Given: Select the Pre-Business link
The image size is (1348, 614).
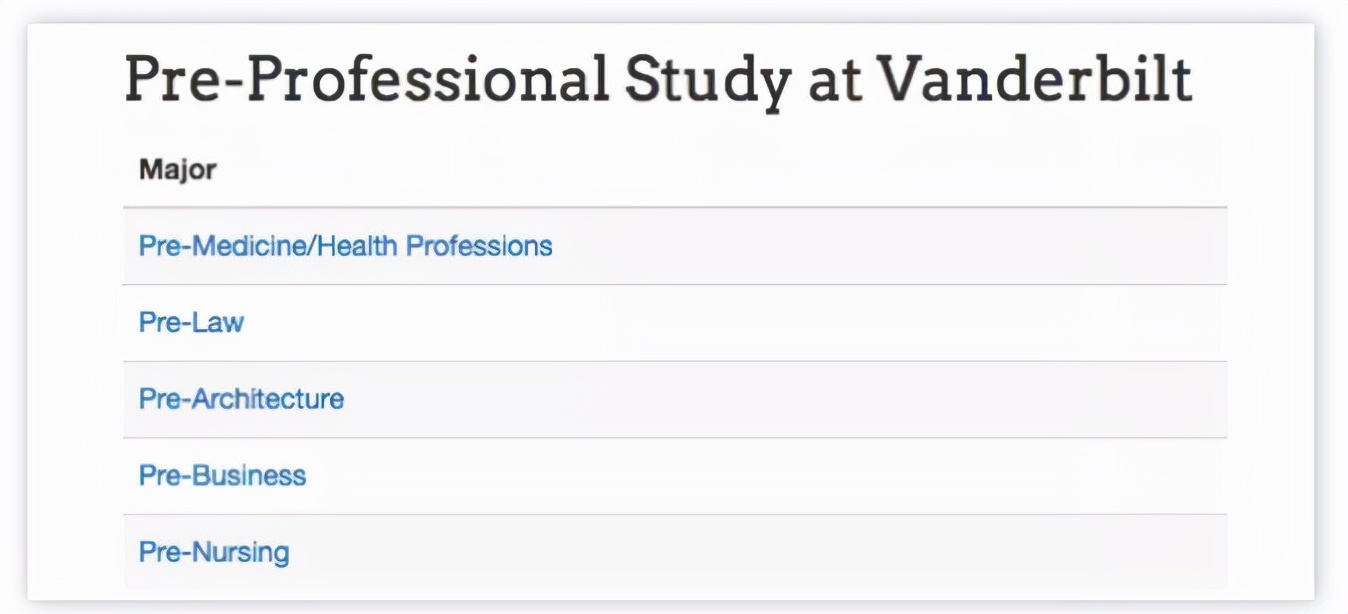Looking at the screenshot, I should point(222,475).
